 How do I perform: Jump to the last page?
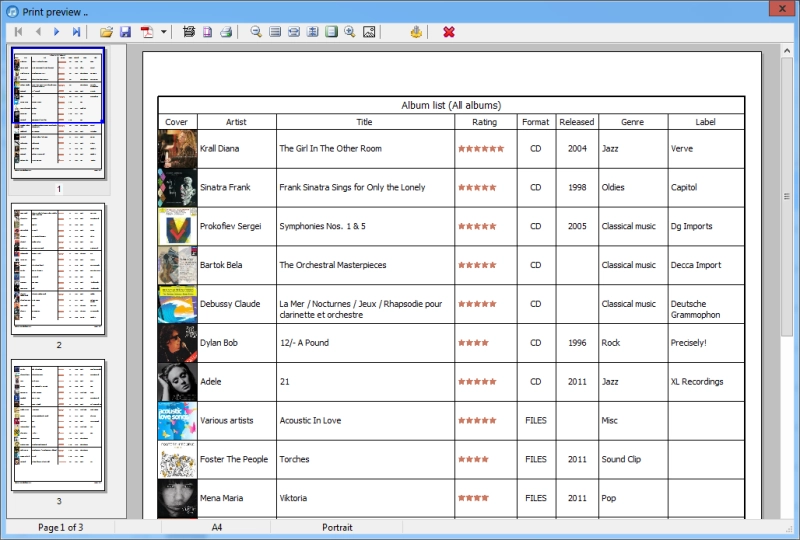coord(76,32)
